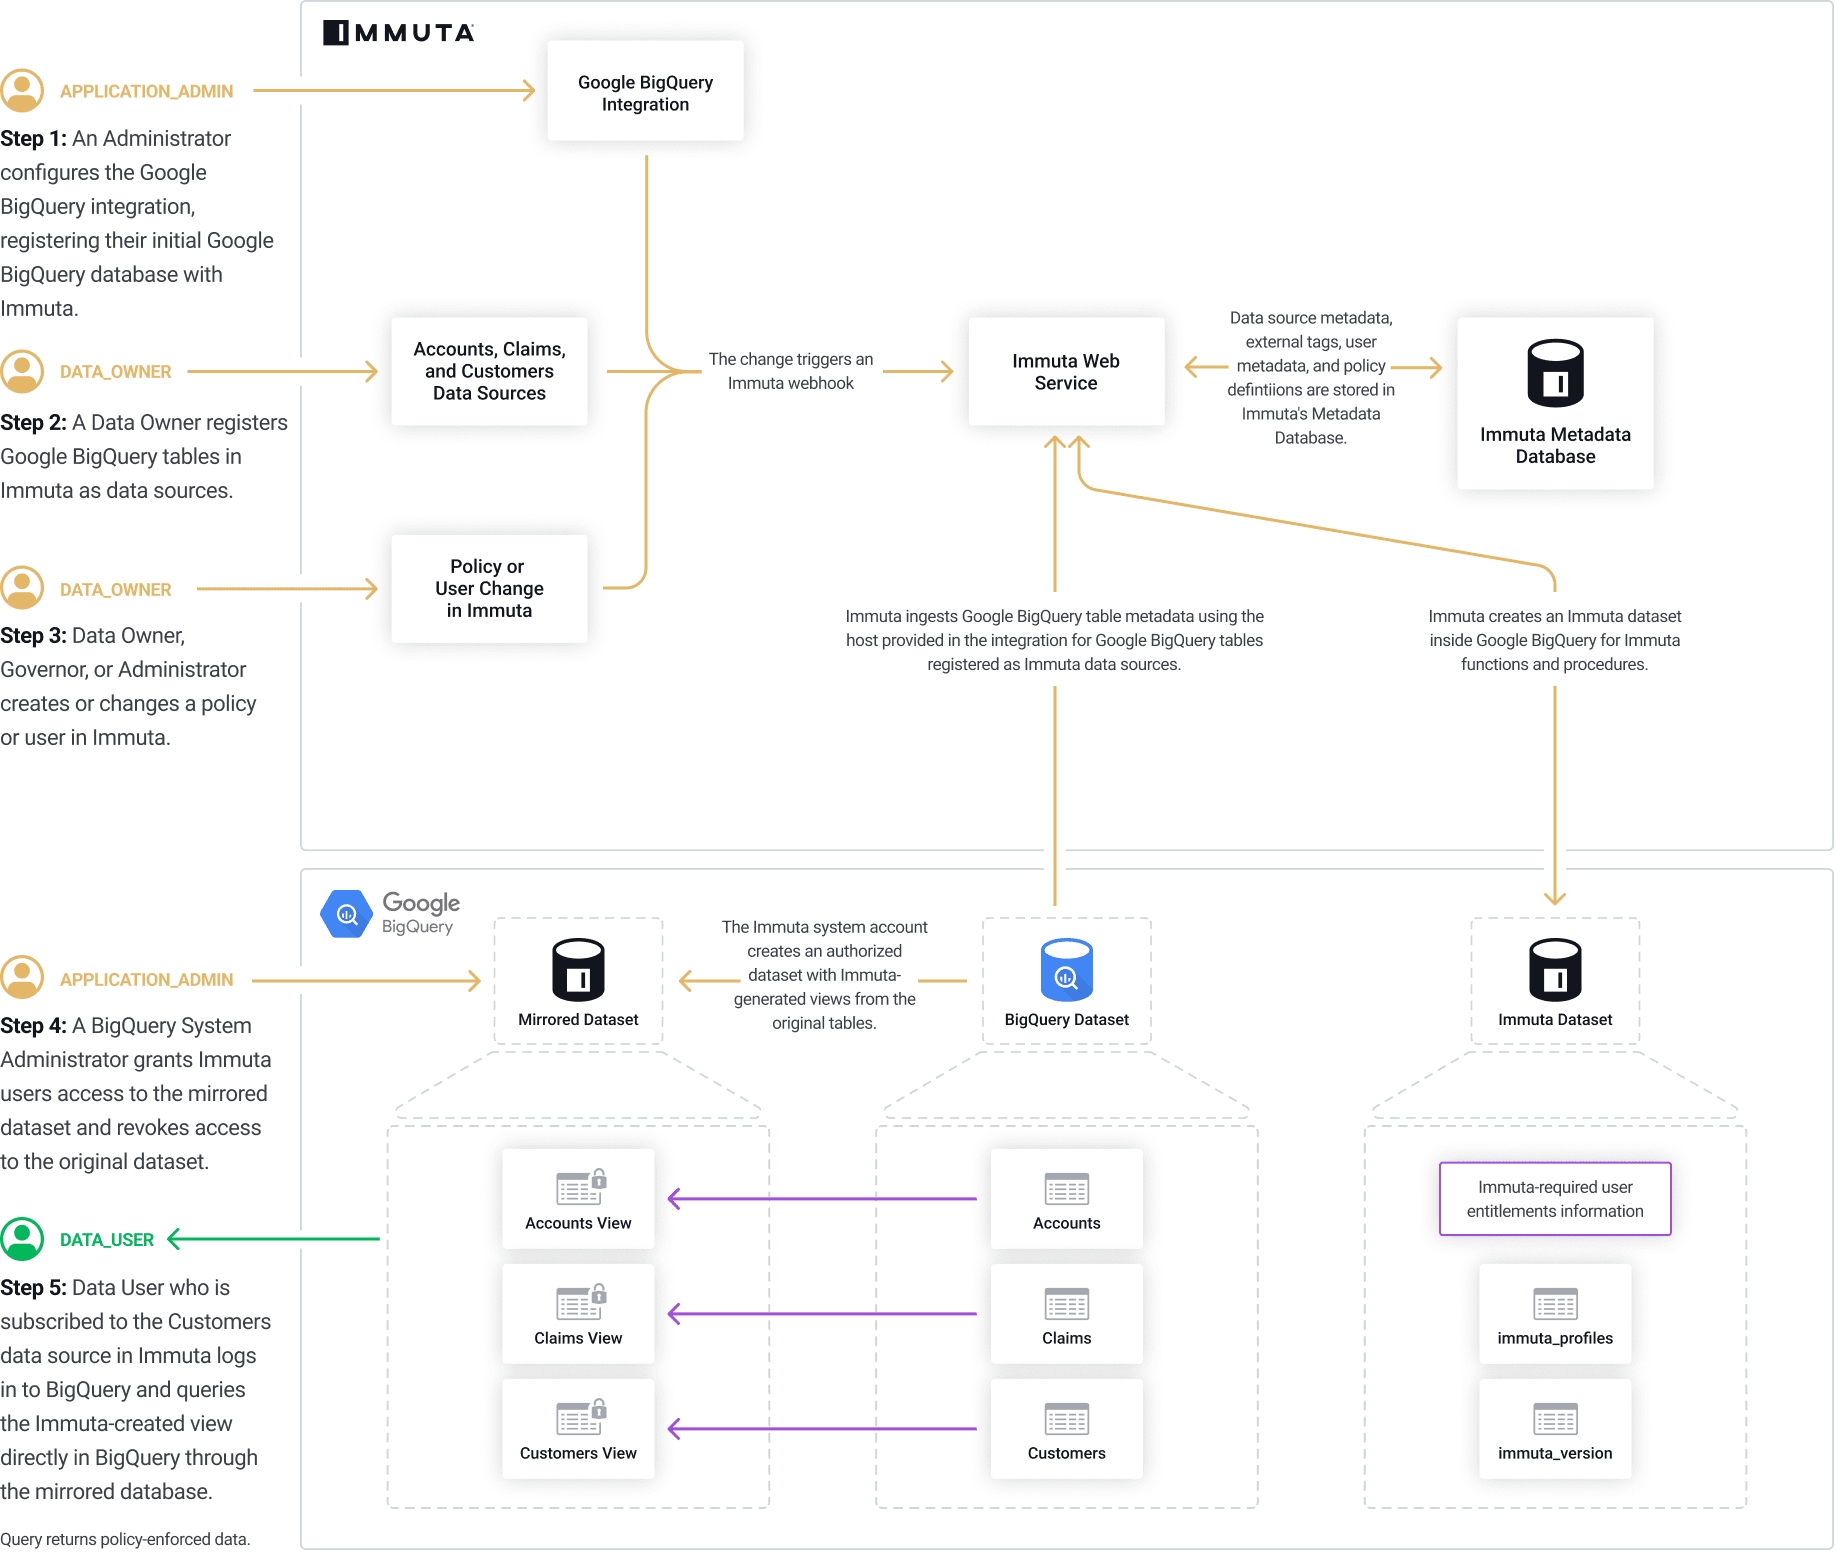Image resolution: width=1836 pixels, height=1552 pixels.
Task: Click the Immuta logo at top
Action: click(x=398, y=33)
